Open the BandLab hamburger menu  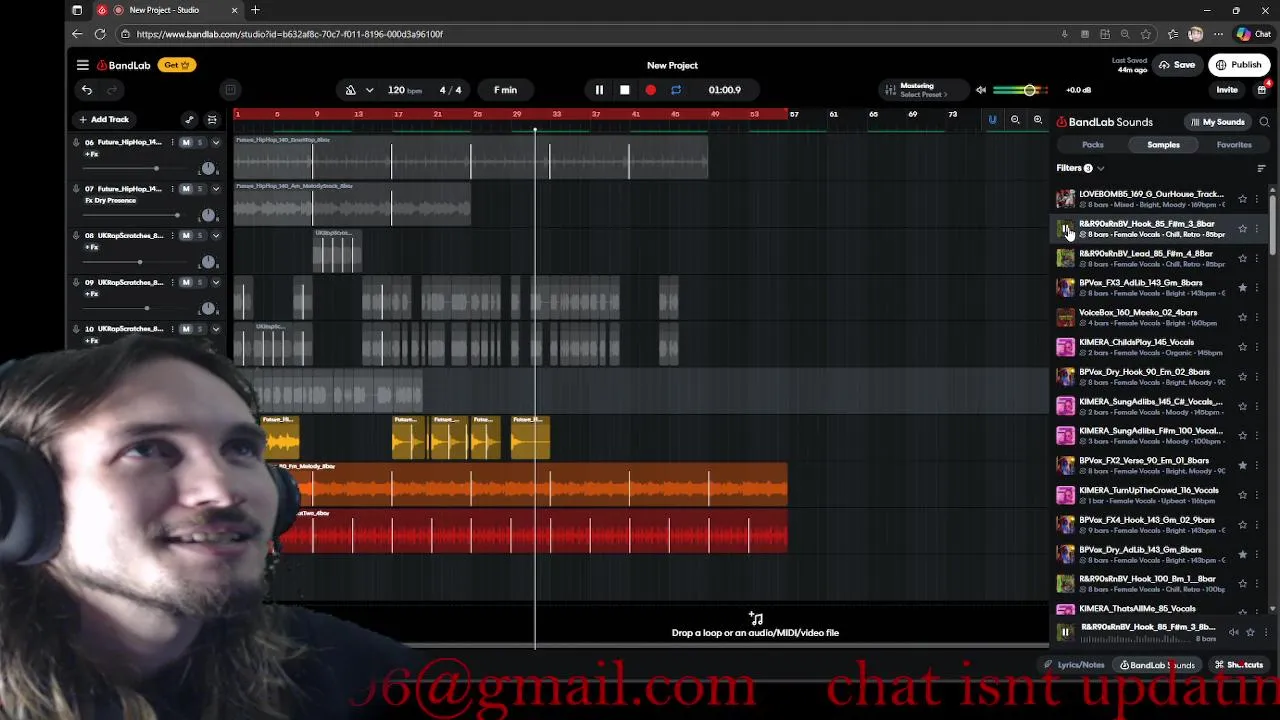[83, 65]
